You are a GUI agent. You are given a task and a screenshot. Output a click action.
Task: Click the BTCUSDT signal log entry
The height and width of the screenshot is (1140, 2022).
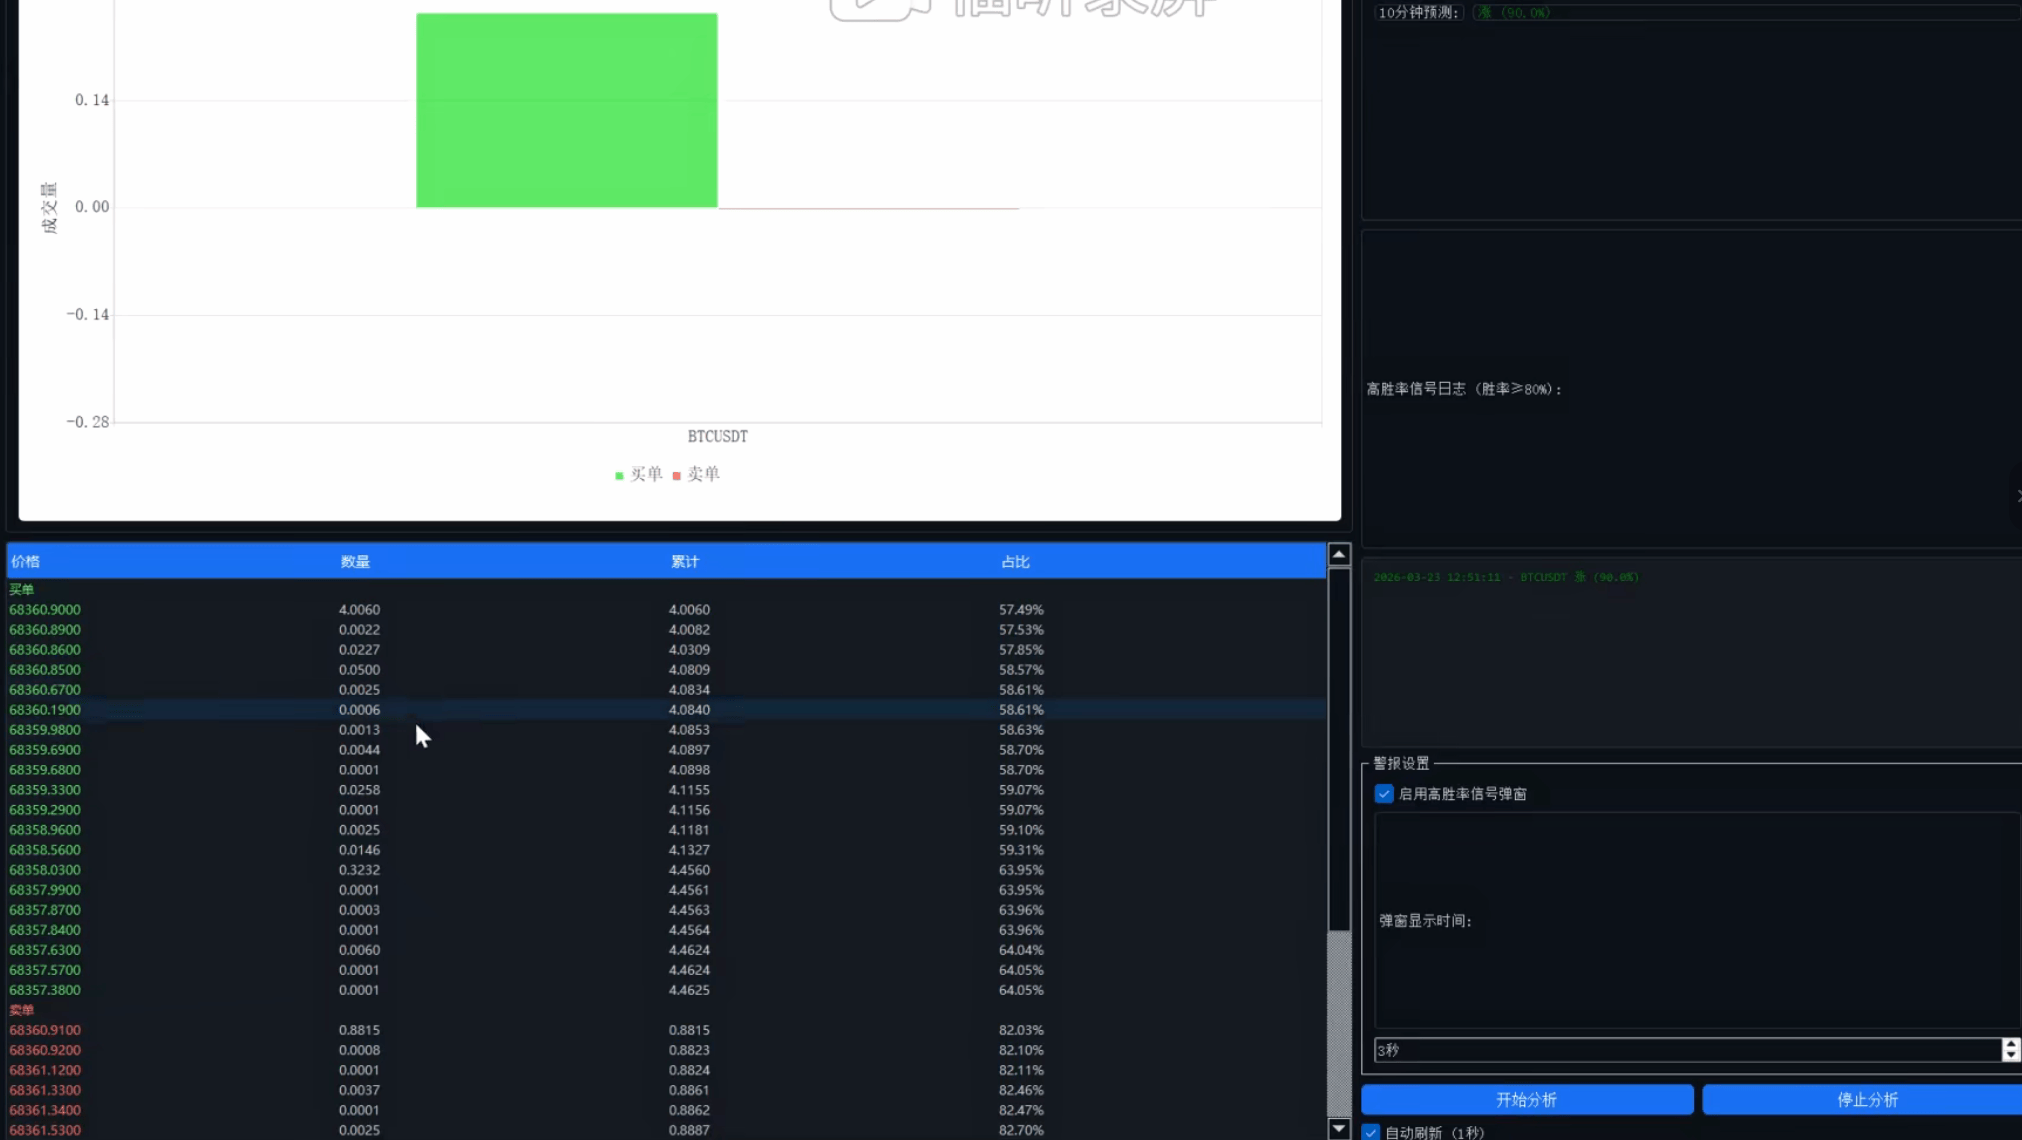1505,578
